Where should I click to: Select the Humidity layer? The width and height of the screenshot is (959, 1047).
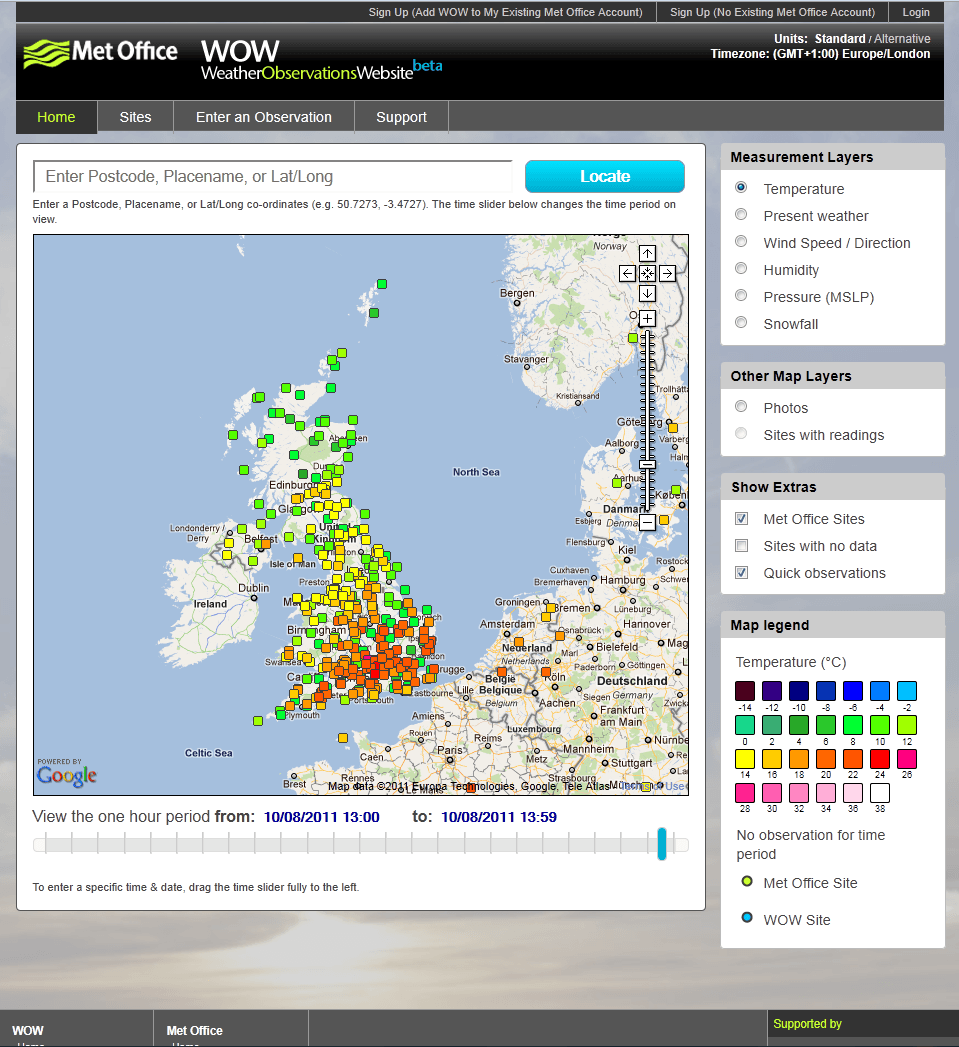pyautogui.click(x=741, y=268)
